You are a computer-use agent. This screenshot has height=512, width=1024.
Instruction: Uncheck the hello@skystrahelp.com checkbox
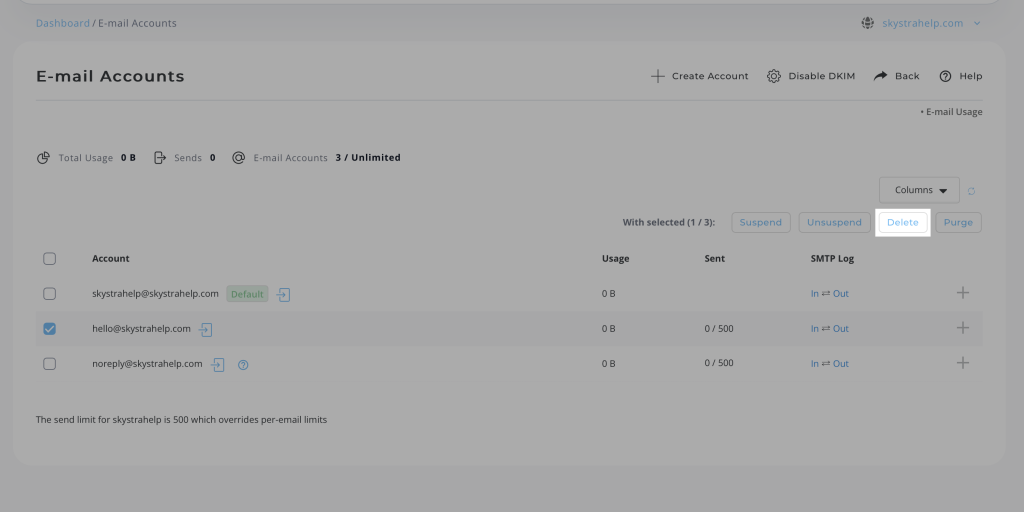pos(50,328)
